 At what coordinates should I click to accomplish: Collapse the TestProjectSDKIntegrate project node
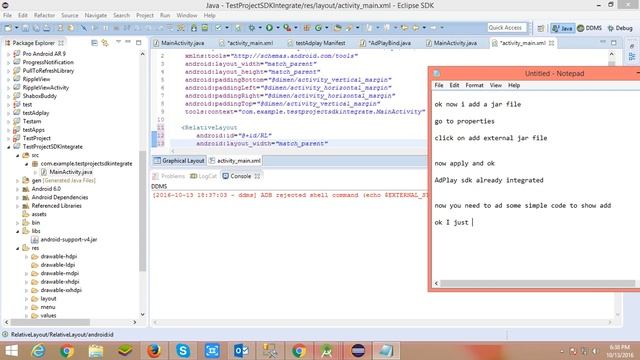9,147
